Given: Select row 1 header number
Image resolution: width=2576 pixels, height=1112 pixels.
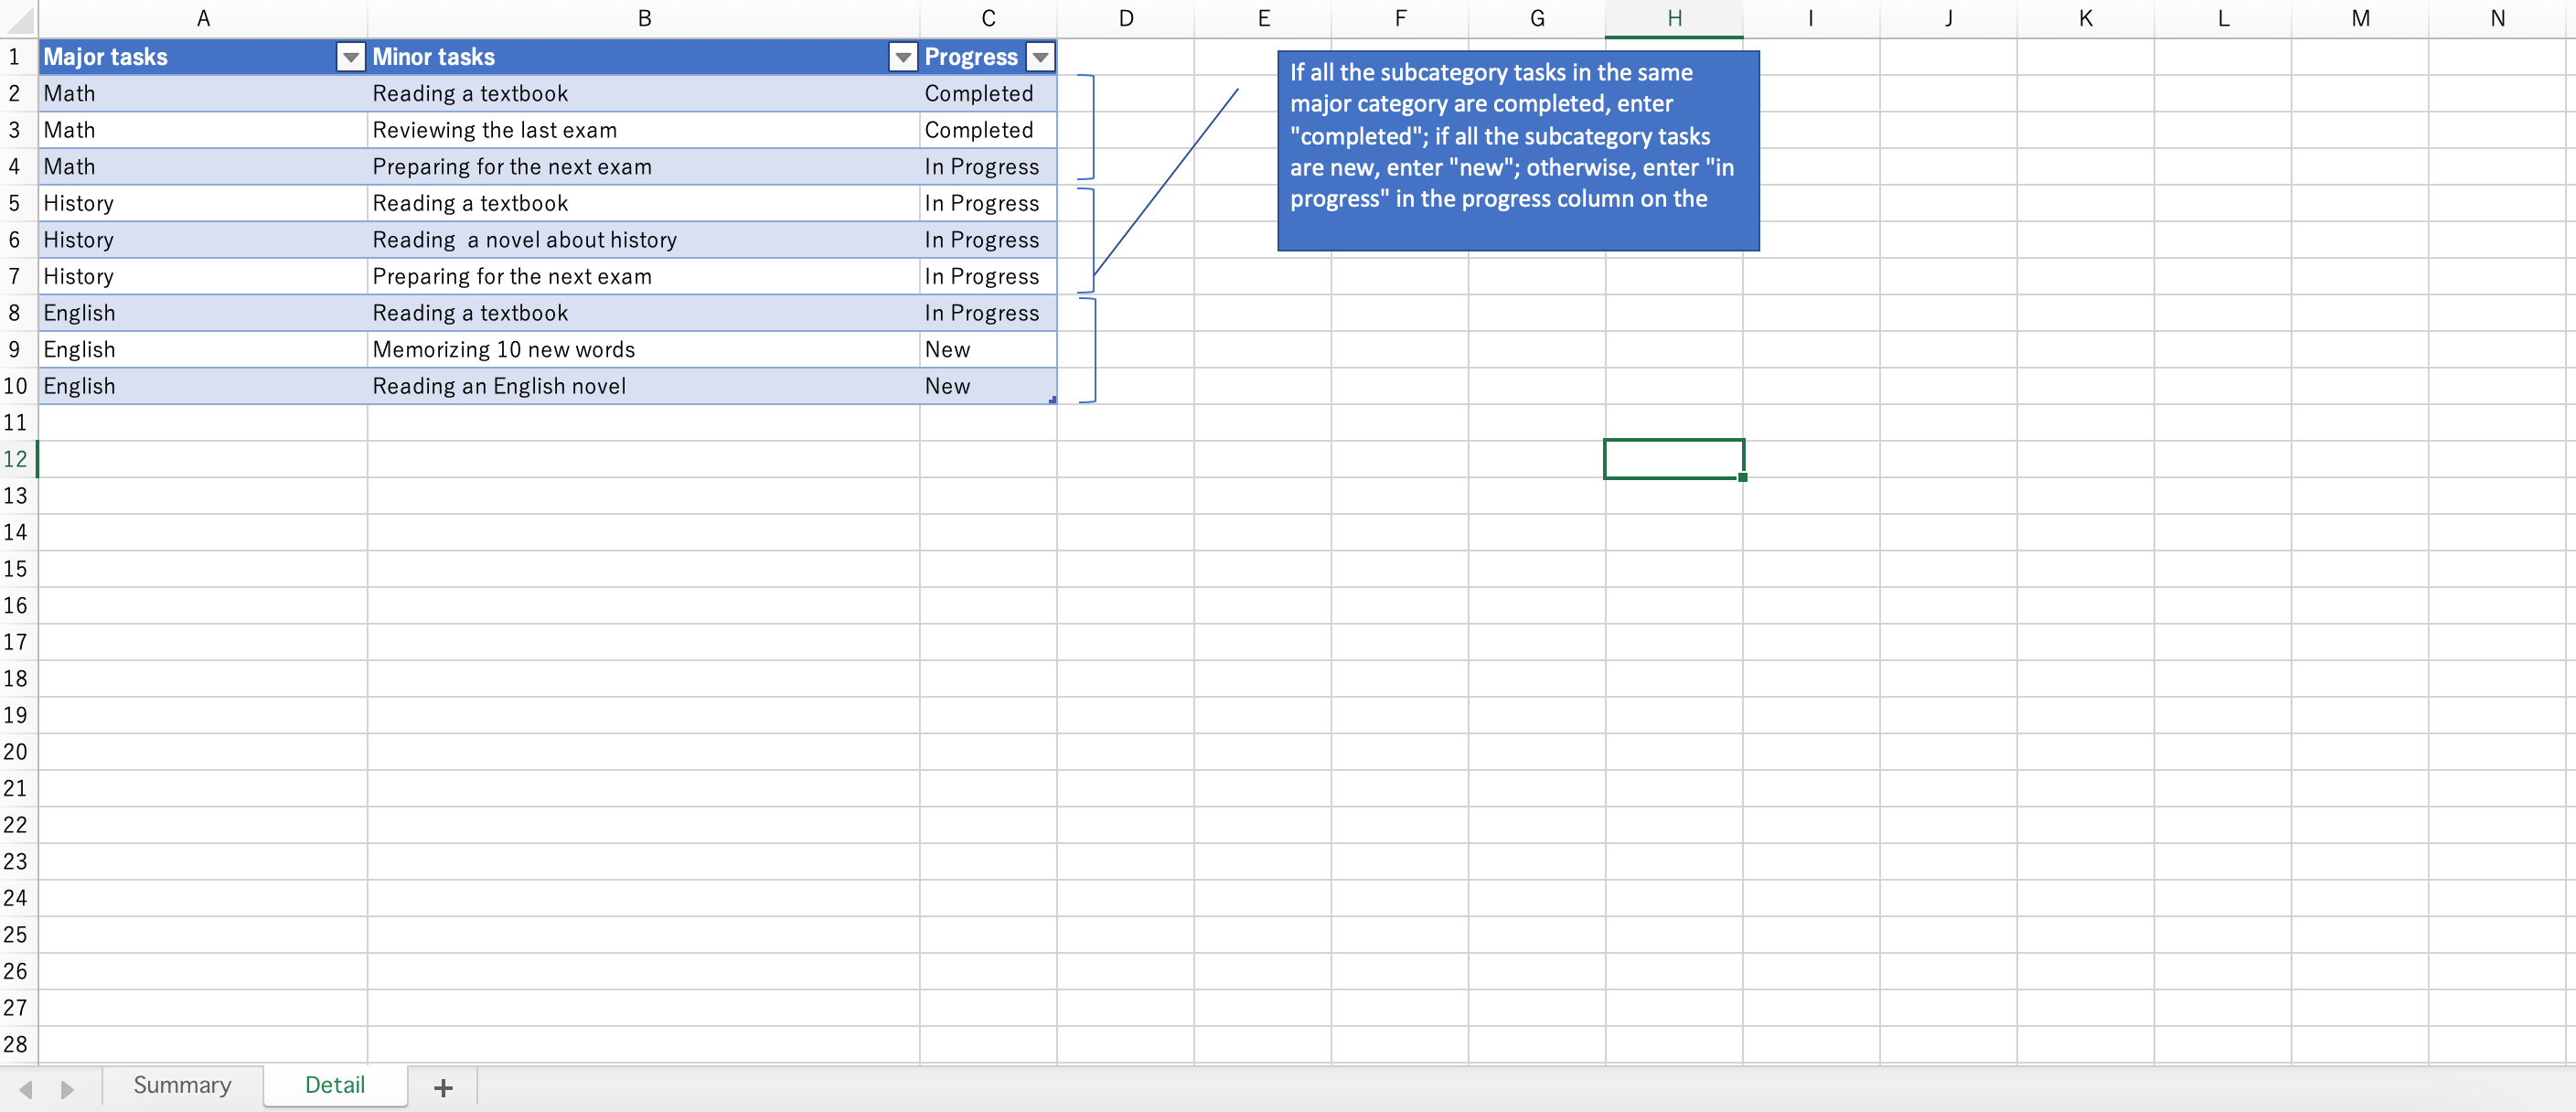Looking at the screenshot, I should 17,57.
